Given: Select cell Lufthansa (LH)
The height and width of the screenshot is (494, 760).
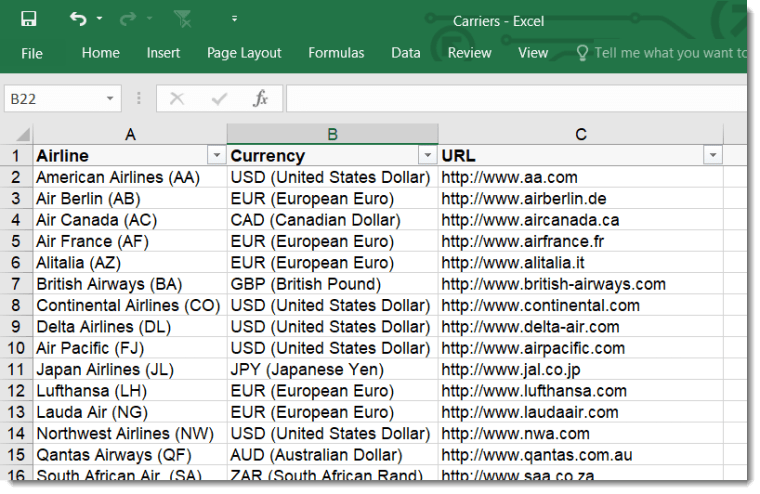Looking at the screenshot, I should [x=130, y=390].
